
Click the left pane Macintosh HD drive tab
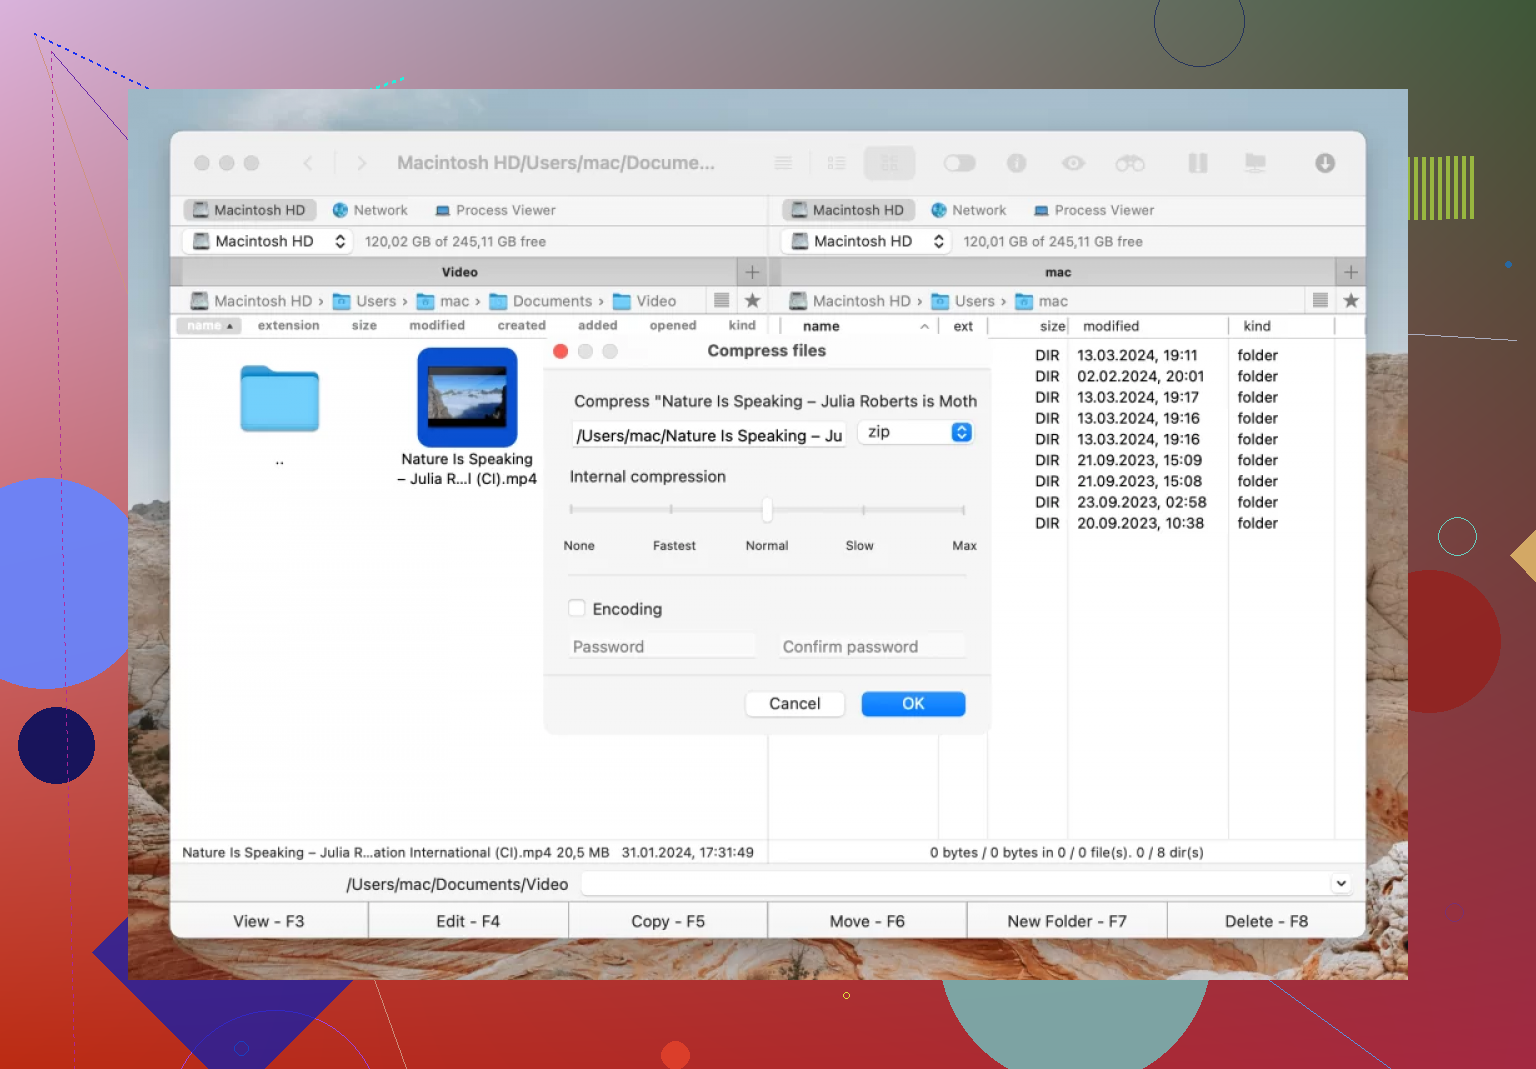point(249,210)
